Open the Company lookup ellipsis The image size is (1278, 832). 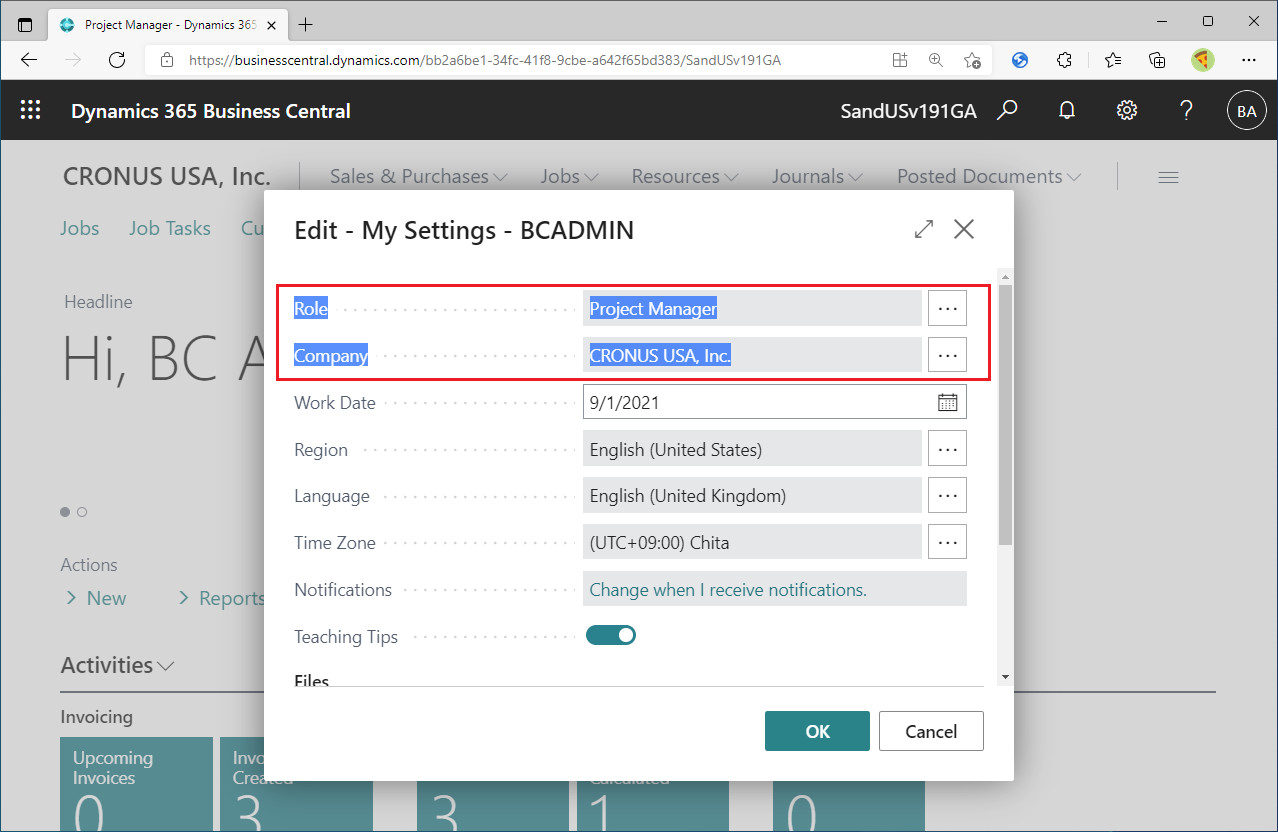point(946,354)
